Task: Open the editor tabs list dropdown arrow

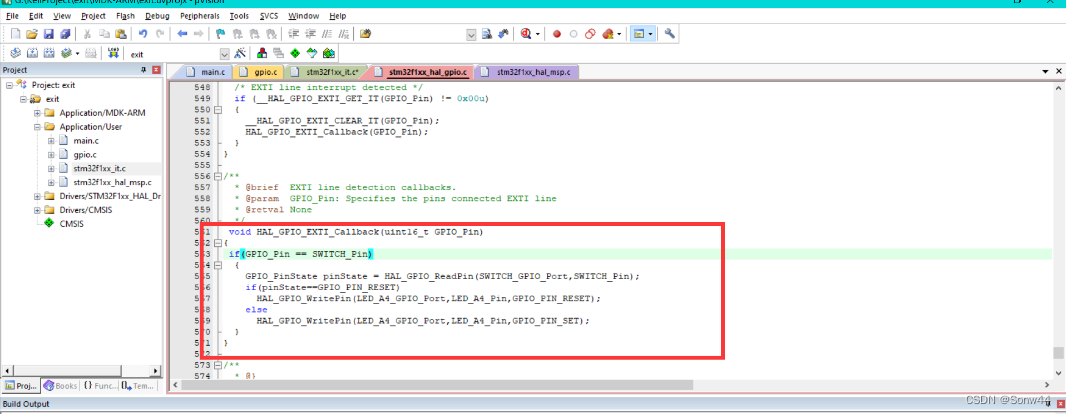Action: pyautogui.click(x=1046, y=71)
